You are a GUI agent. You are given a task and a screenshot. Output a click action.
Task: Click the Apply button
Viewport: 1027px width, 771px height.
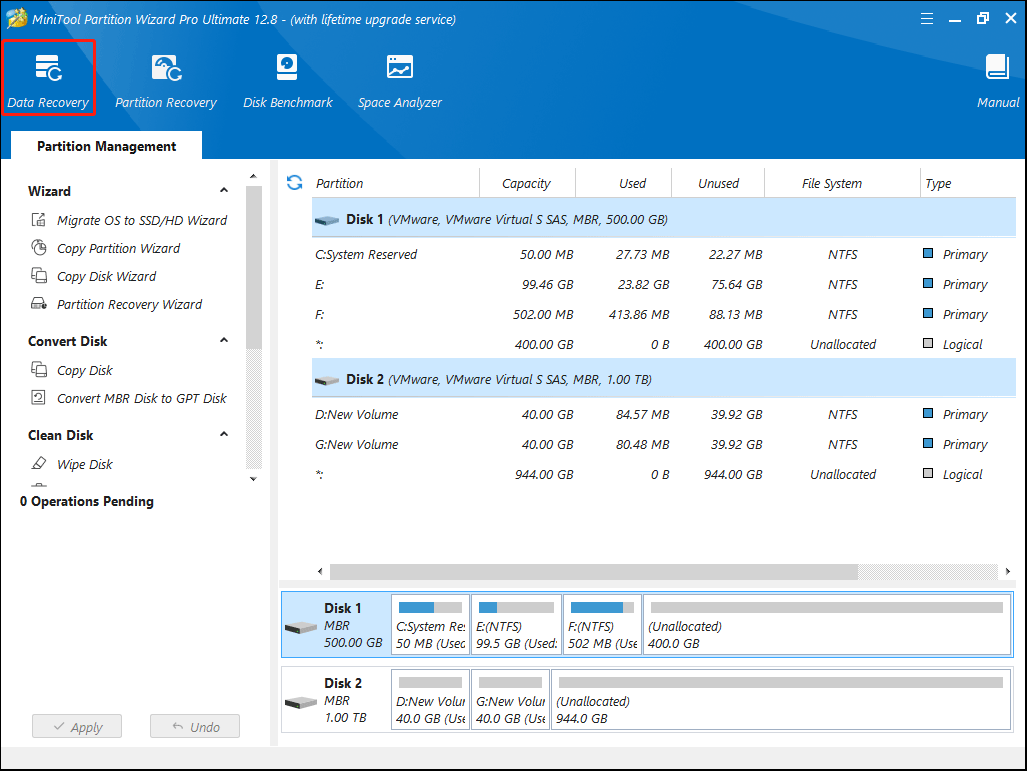click(x=77, y=726)
